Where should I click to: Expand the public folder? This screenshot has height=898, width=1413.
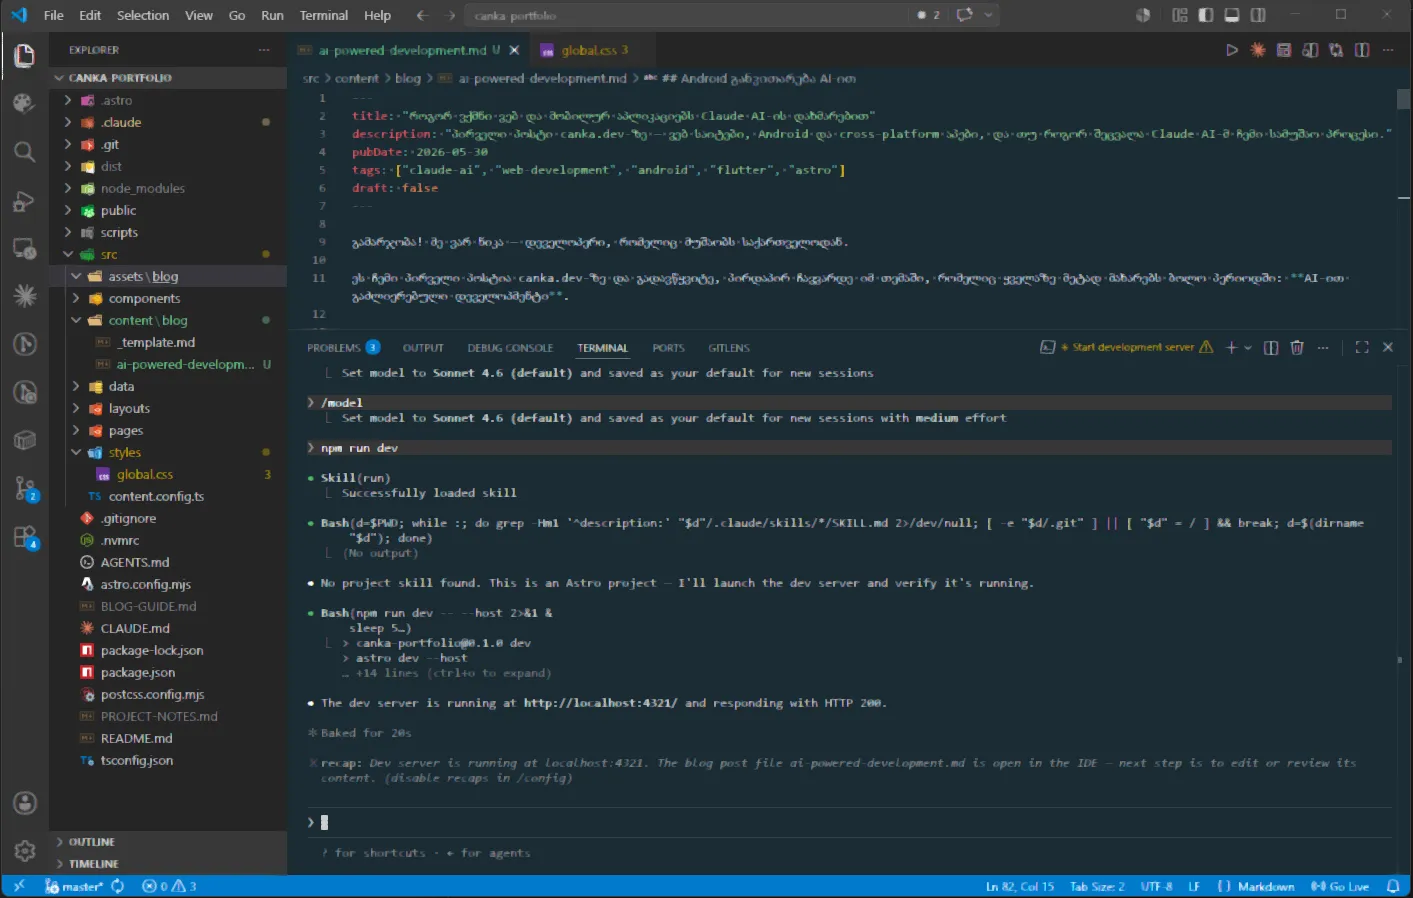pyautogui.click(x=168, y=210)
